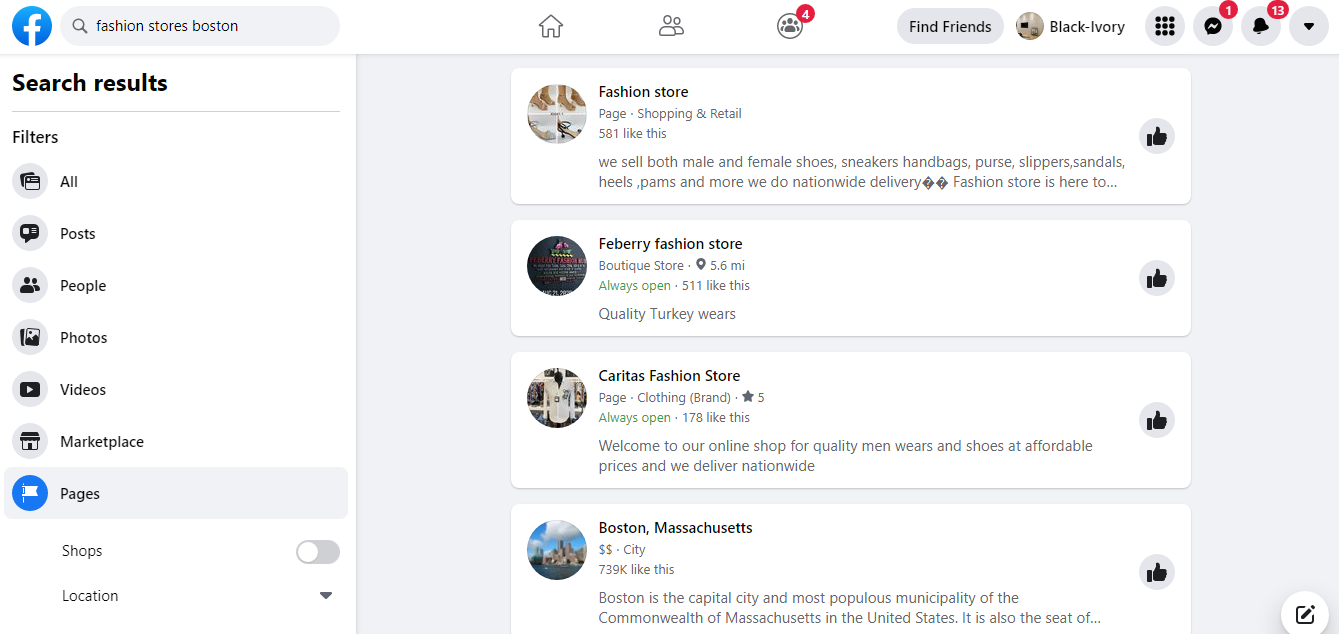Click the Find Friends button

pyautogui.click(x=950, y=26)
